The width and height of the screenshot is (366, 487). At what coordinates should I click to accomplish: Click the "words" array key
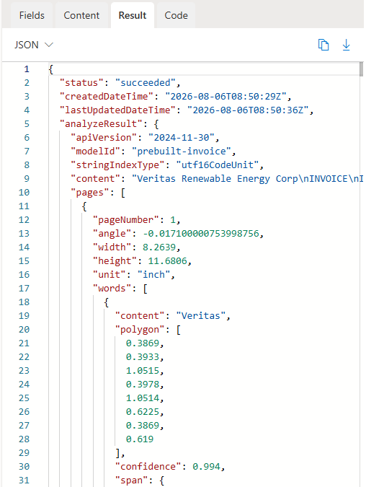click(112, 288)
